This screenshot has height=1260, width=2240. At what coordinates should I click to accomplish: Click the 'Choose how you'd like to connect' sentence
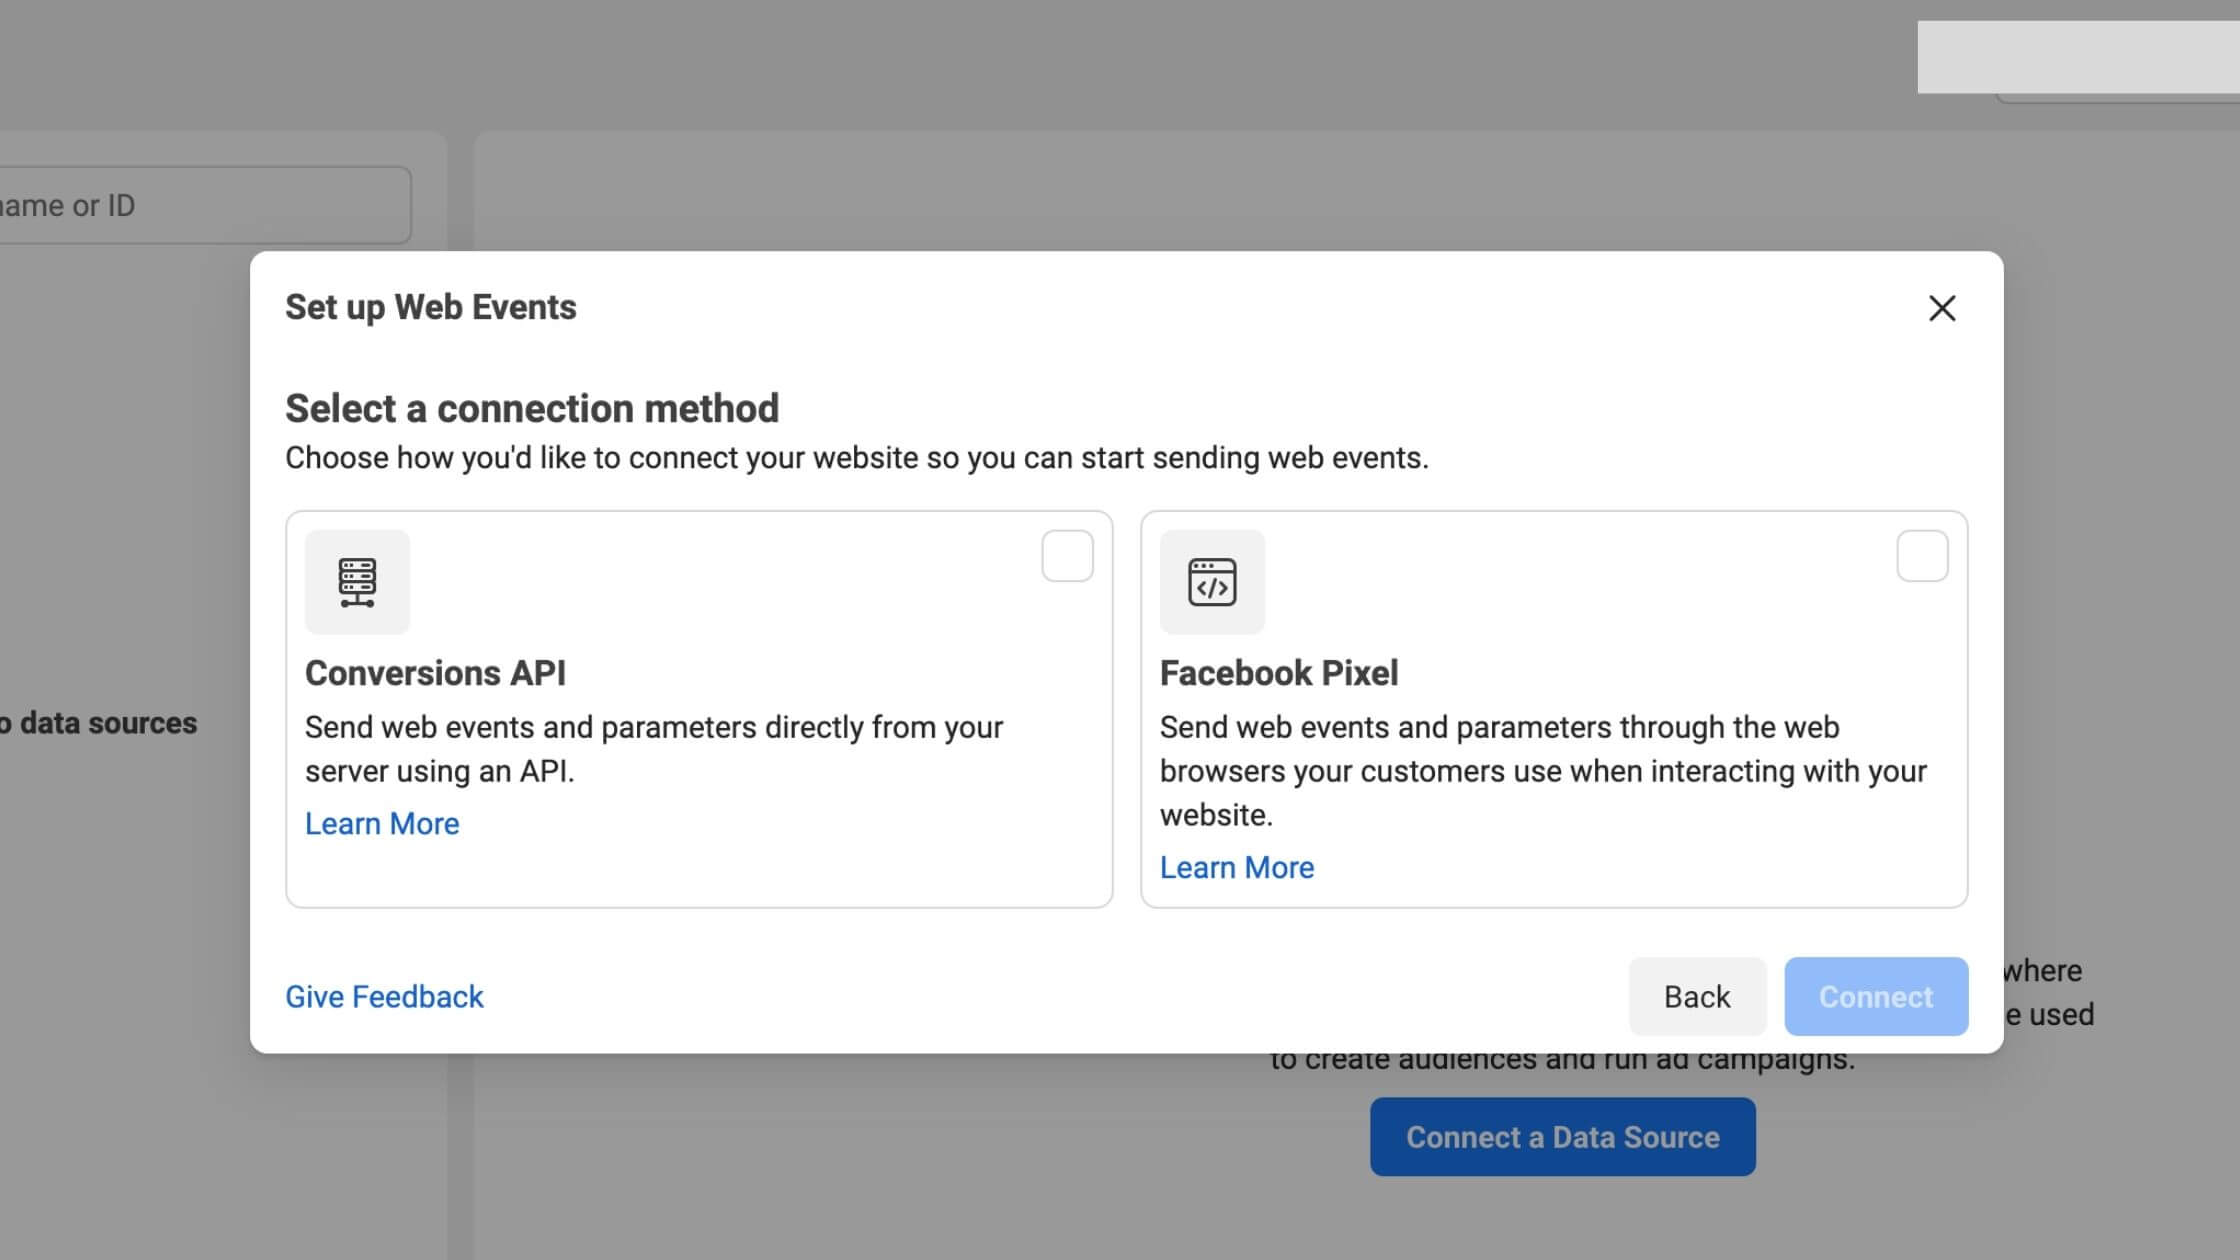(857, 457)
